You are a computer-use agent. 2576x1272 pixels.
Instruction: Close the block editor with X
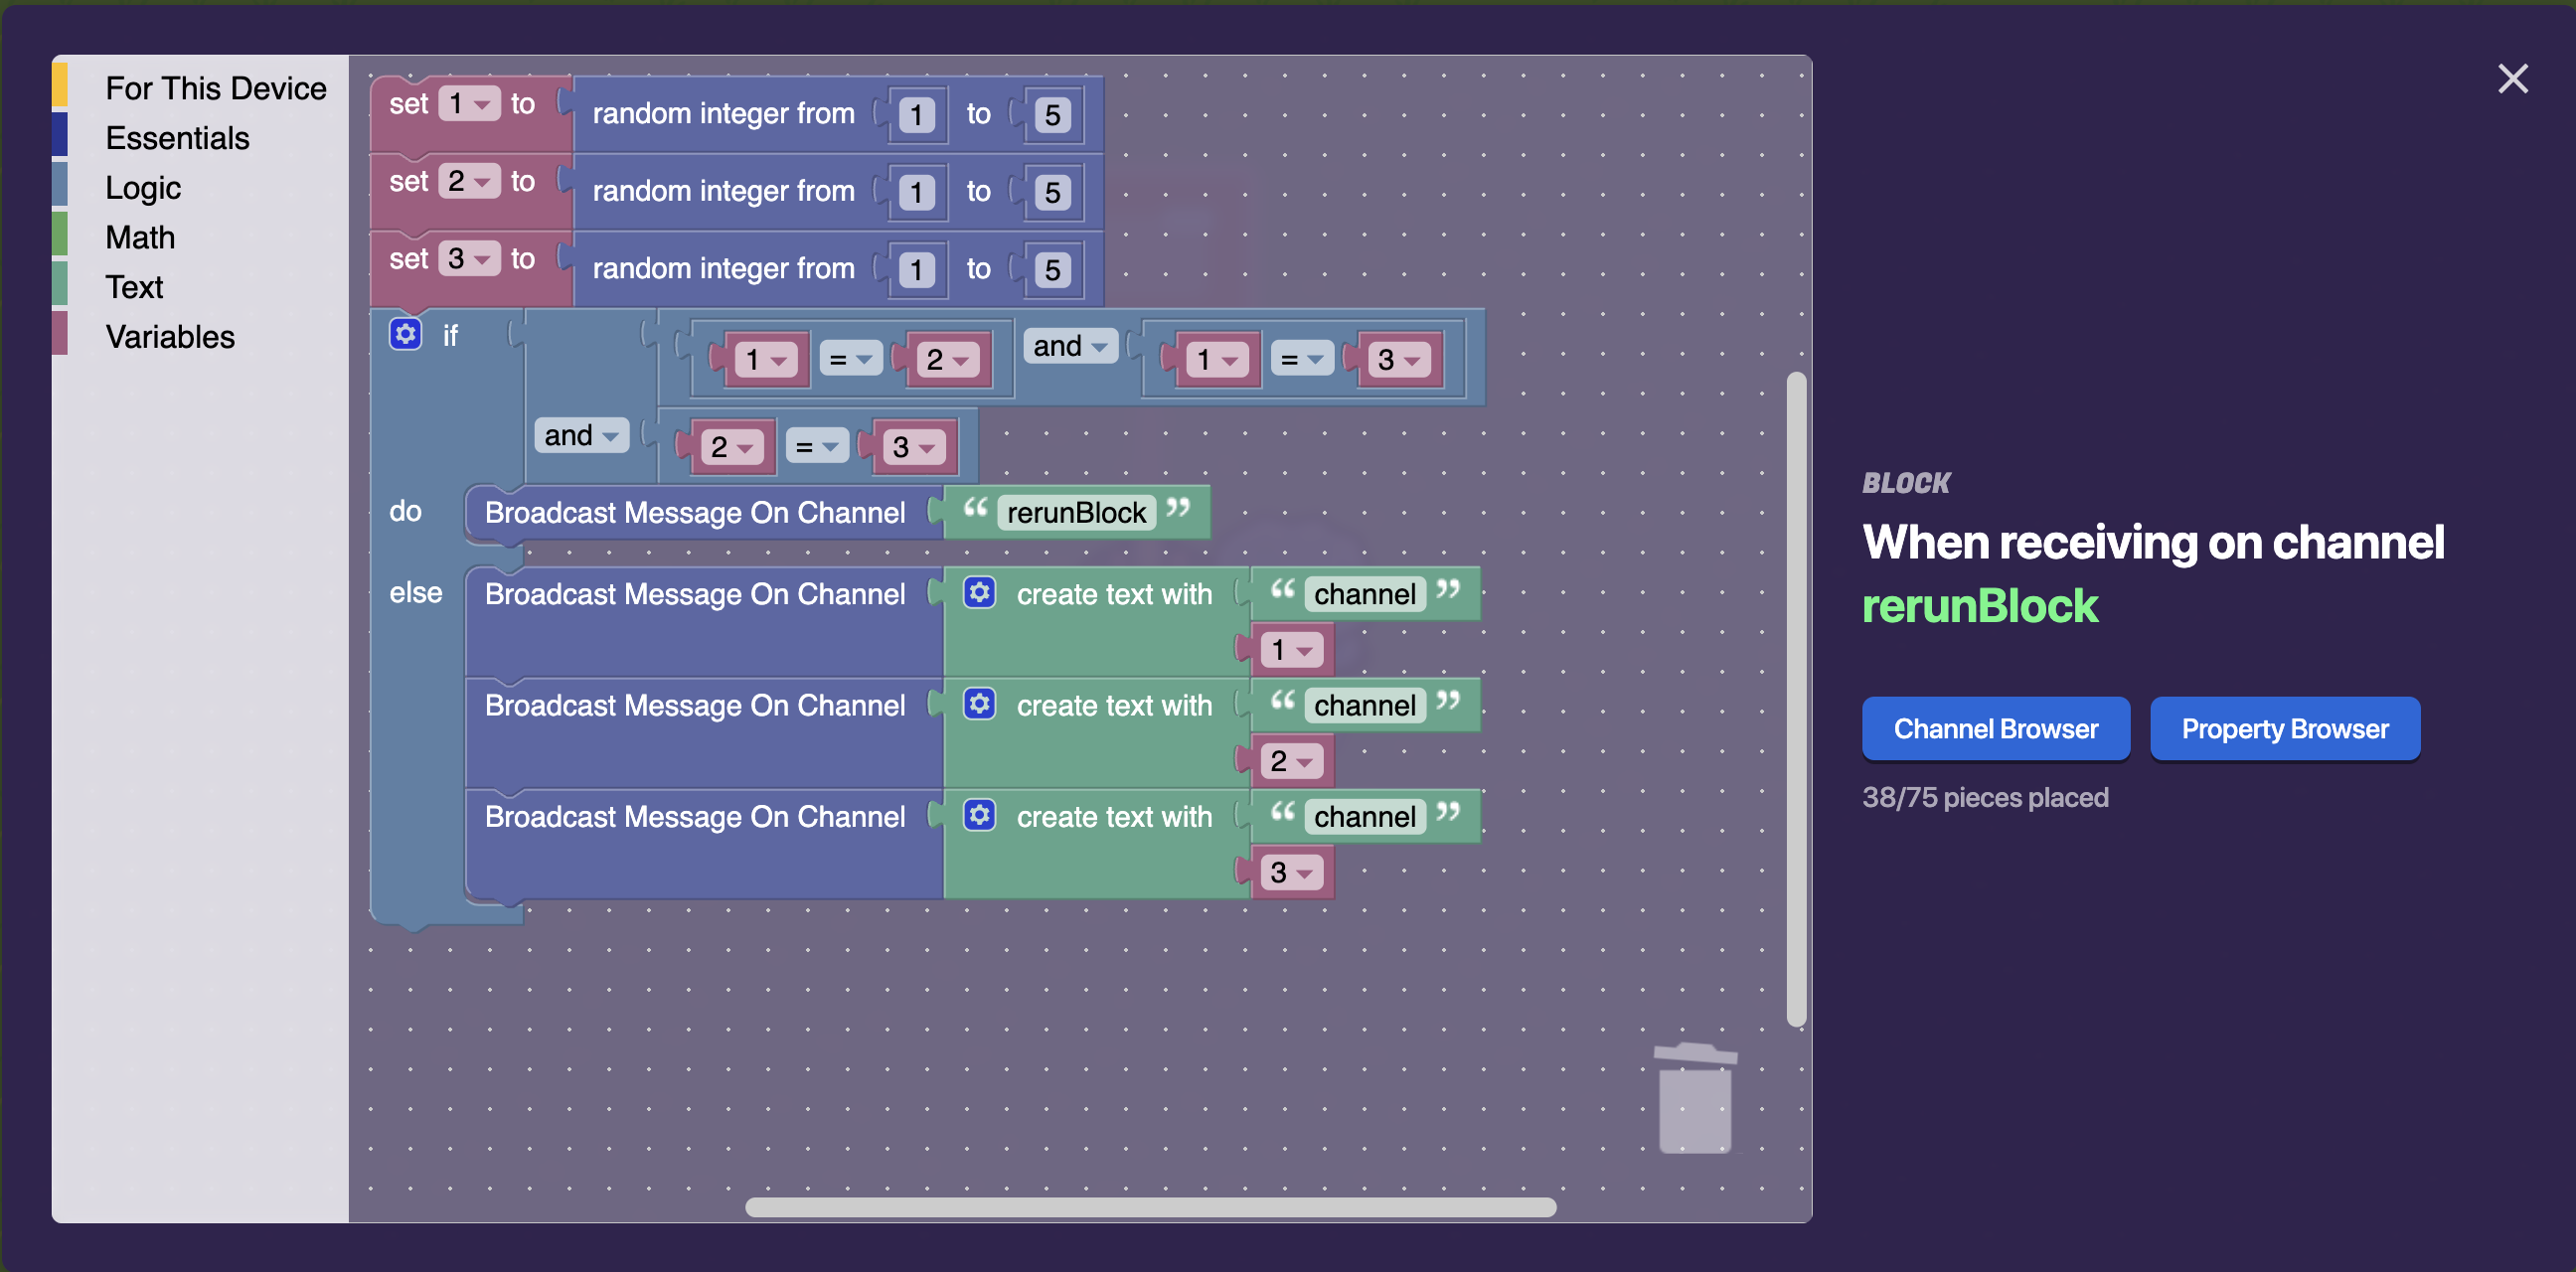[2512, 79]
